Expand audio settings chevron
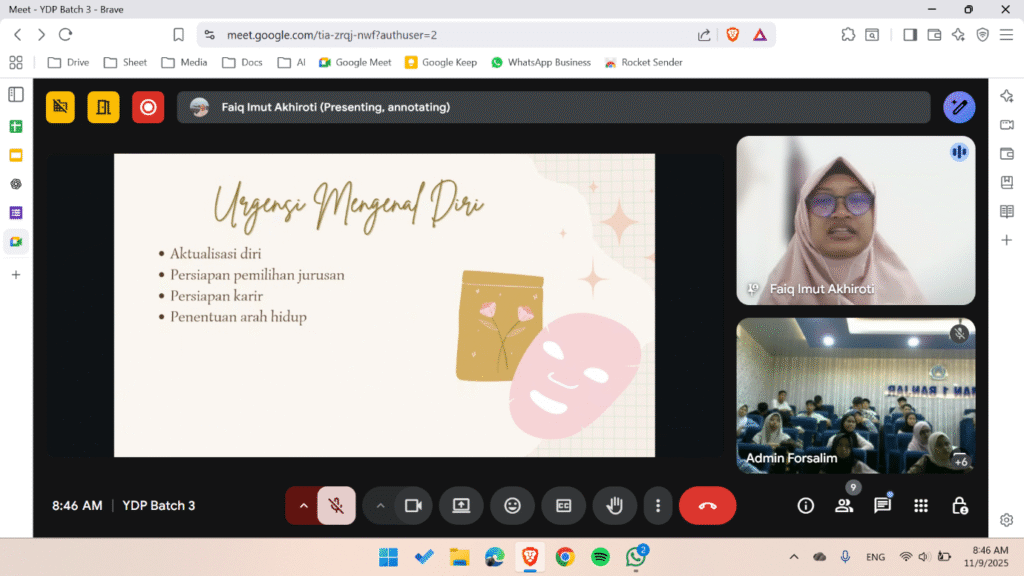This screenshot has height=576, width=1024. tap(303, 506)
